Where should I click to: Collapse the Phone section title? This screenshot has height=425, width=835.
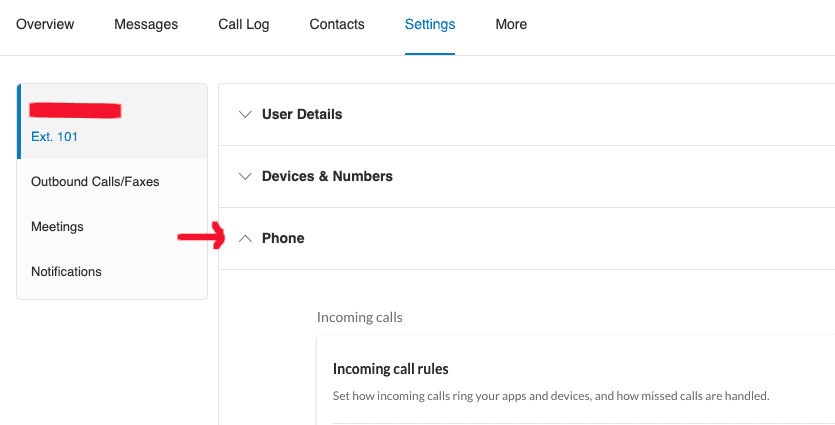(283, 238)
